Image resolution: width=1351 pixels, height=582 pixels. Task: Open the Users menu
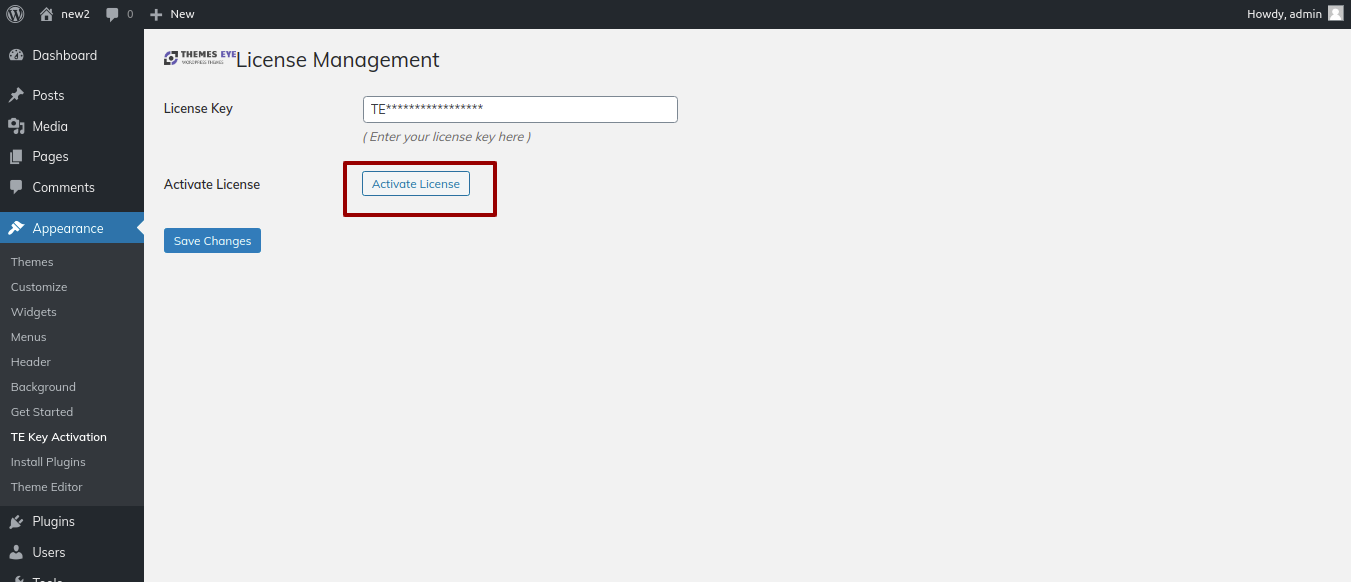(48, 552)
